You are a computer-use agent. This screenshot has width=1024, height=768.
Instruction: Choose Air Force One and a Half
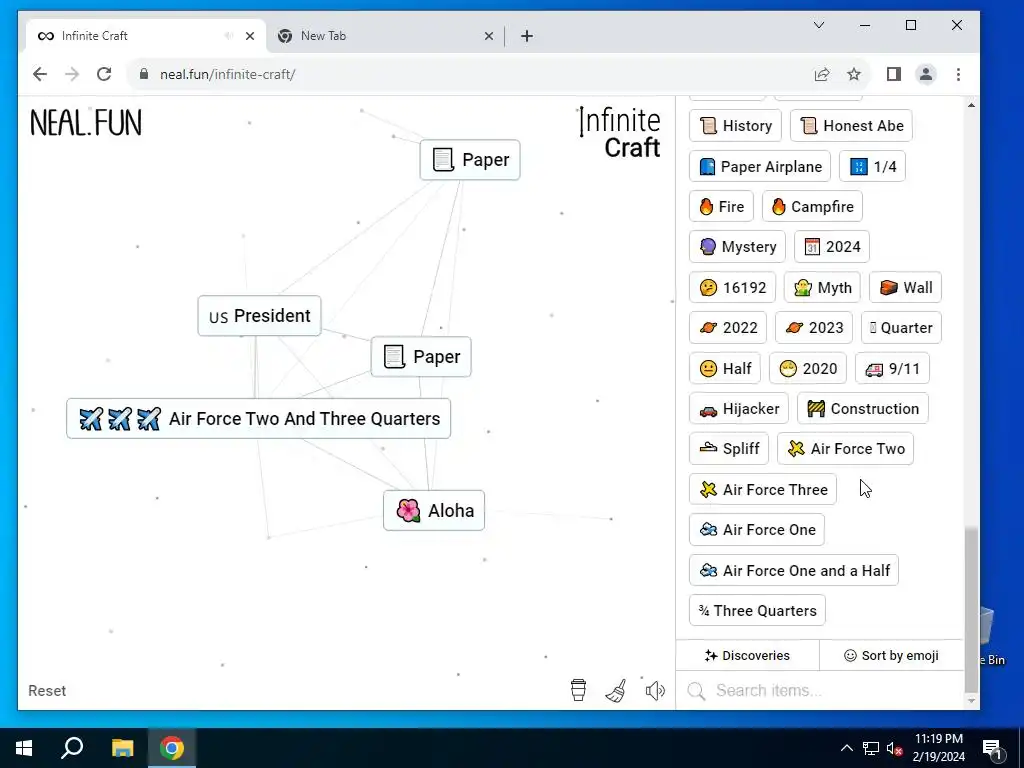click(794, 570)
